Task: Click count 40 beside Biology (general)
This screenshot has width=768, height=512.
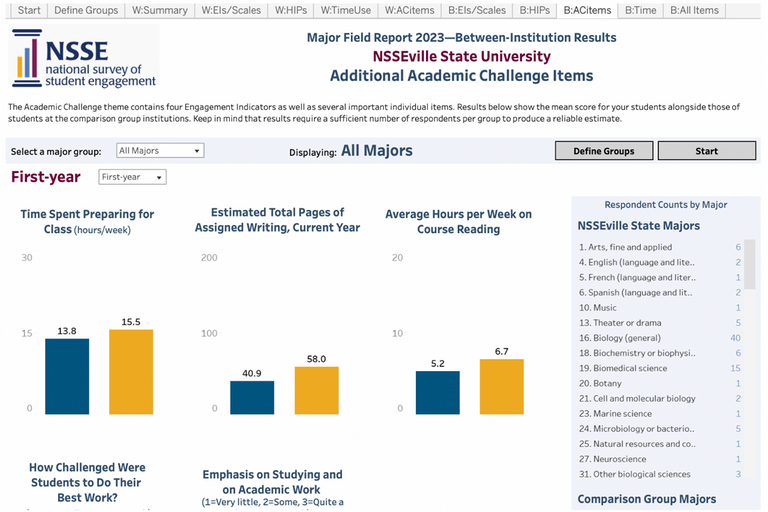Action: tap(735, 338)
